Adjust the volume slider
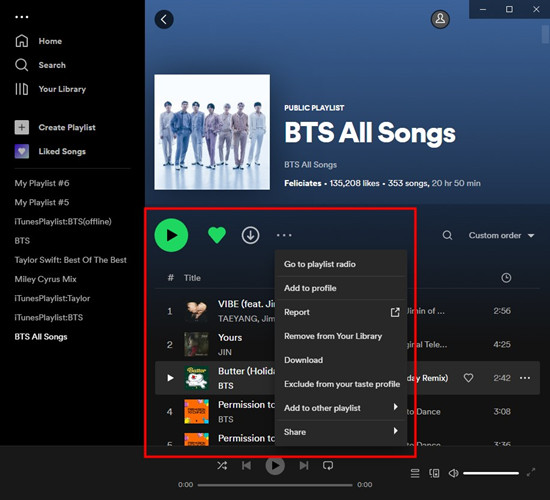The width and height of the screenshot is (550, 500). (491, 473)
